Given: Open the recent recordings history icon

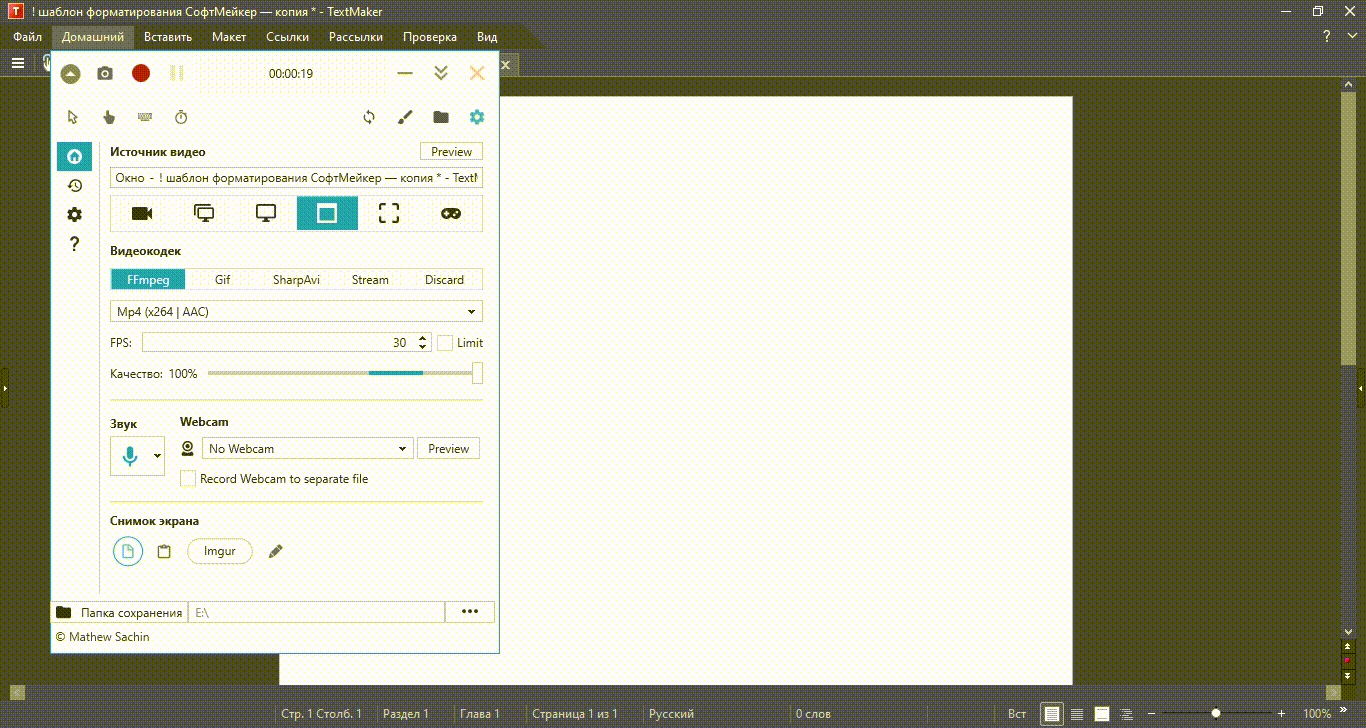Looking at the screenshot, I should coord(74,185).
